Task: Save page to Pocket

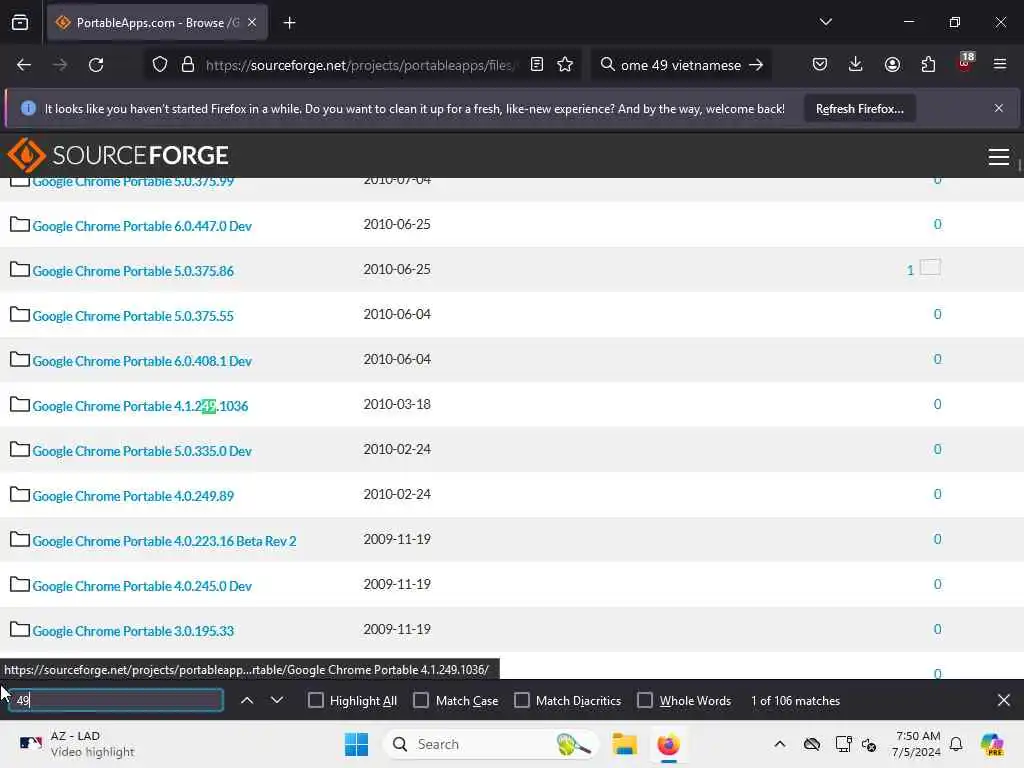Action: click(820, 64)
